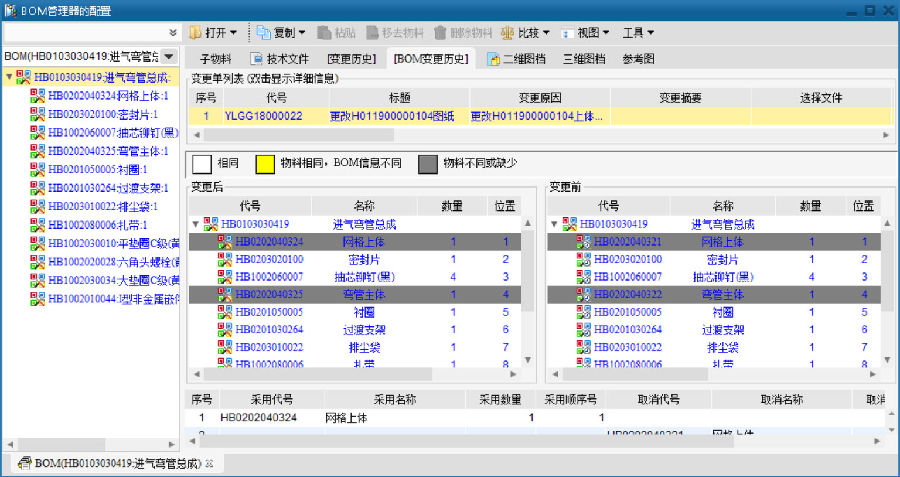Select HB0202040321 row in 变更前 table

pyautogui.click(x=713, y=242)
